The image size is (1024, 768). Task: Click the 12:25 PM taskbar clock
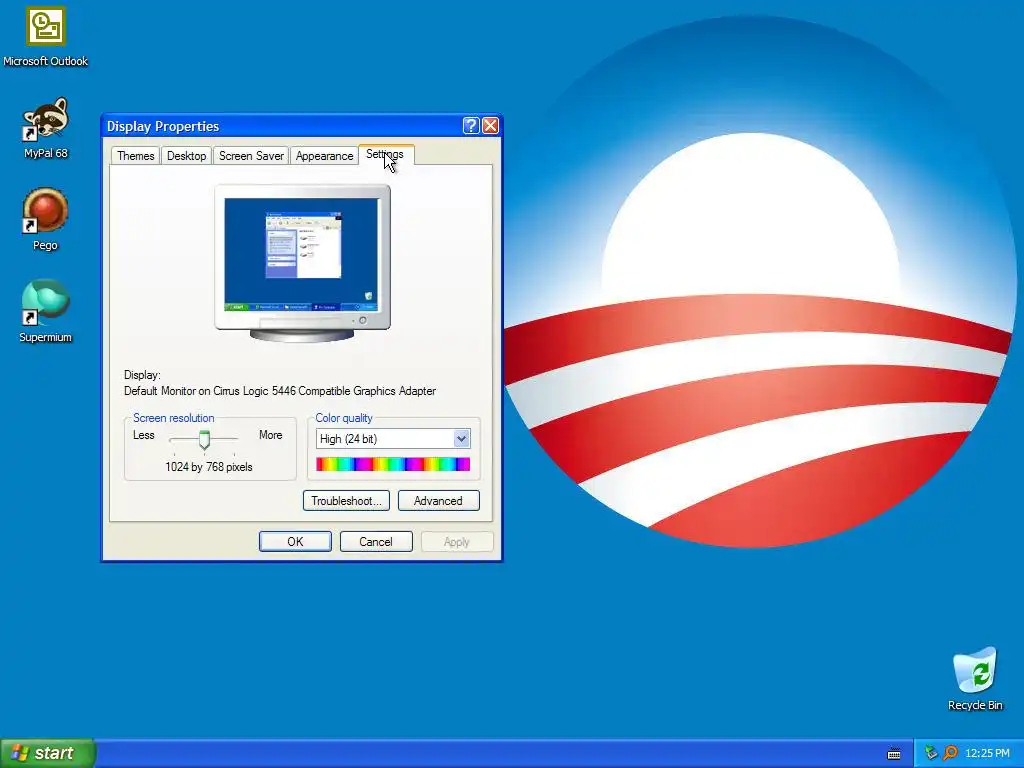(987, 753)
